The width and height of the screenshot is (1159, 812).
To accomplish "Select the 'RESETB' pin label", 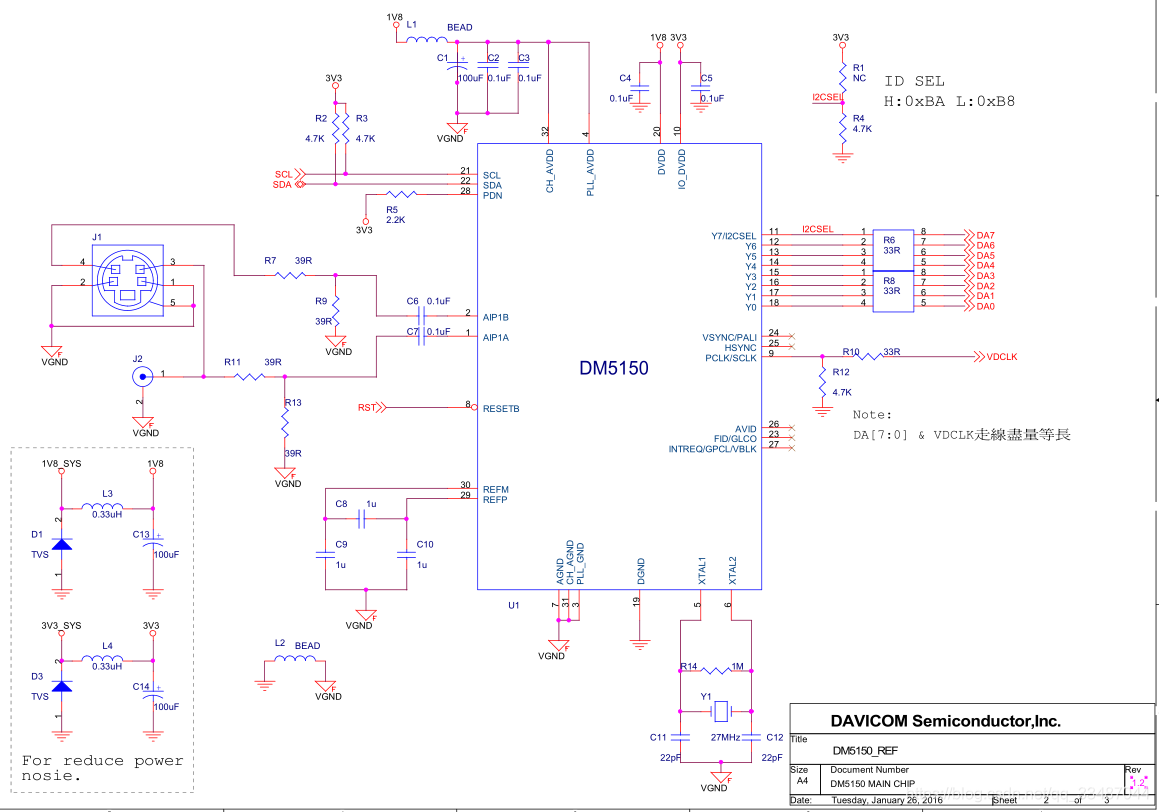I will (500, 409).
